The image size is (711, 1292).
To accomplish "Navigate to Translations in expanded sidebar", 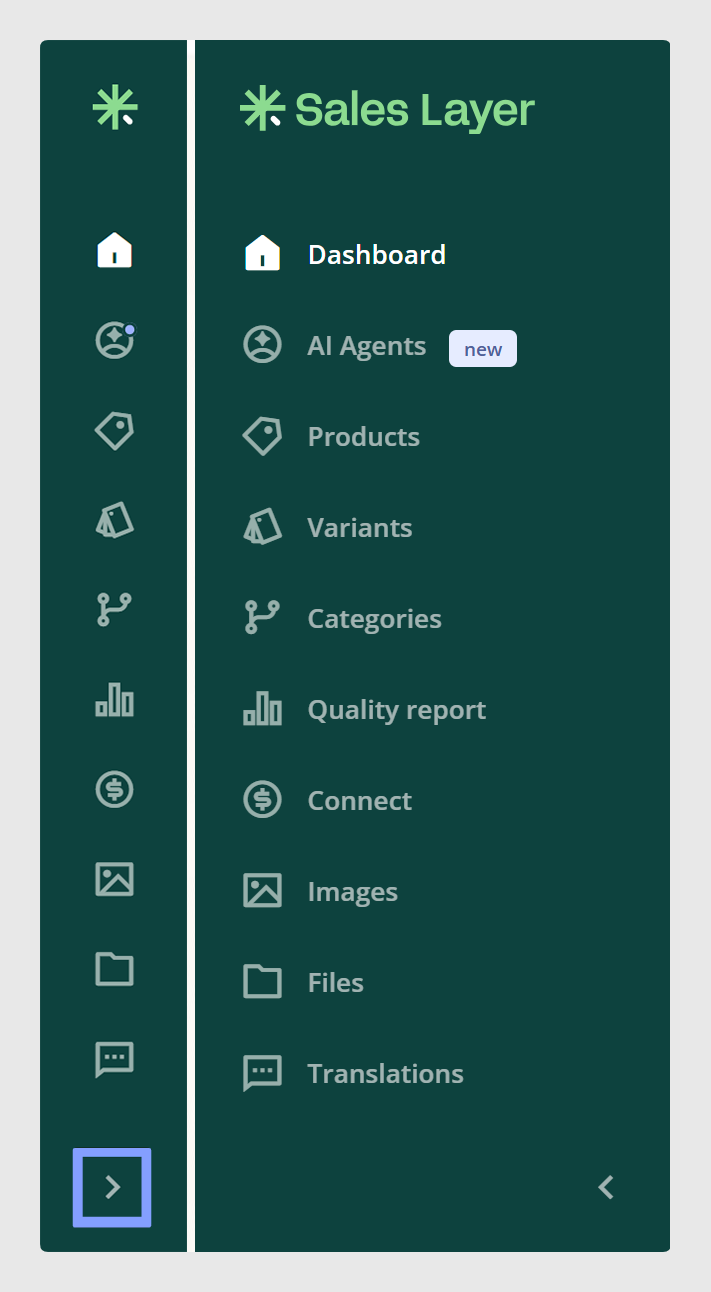I will click(354, 1074).
